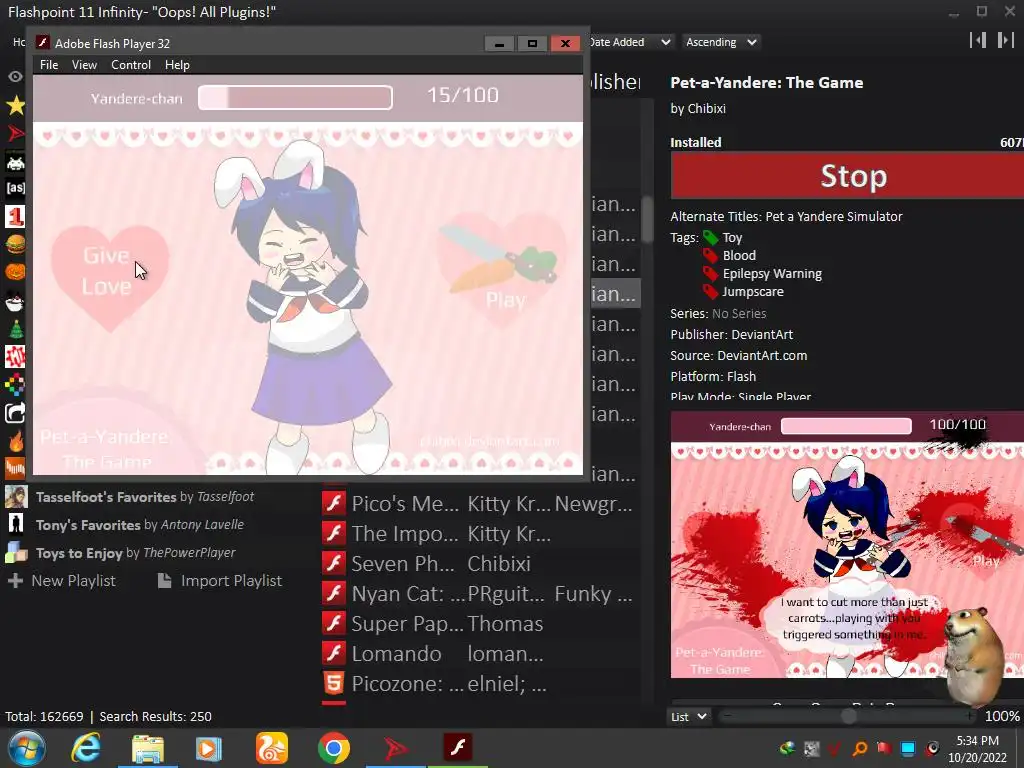
Task: Click the eye icon in the playlist sidebar
Action: (x=15, y=76)
